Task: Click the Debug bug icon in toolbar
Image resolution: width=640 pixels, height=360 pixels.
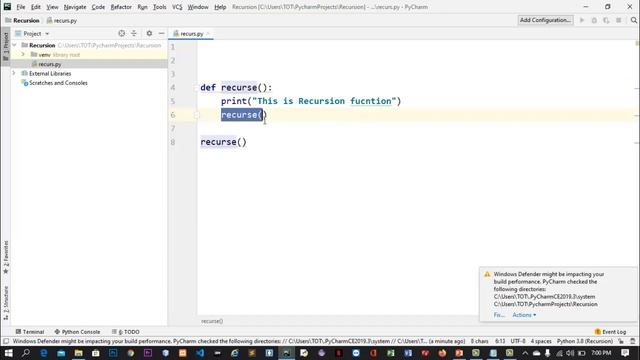Action: 594,20
